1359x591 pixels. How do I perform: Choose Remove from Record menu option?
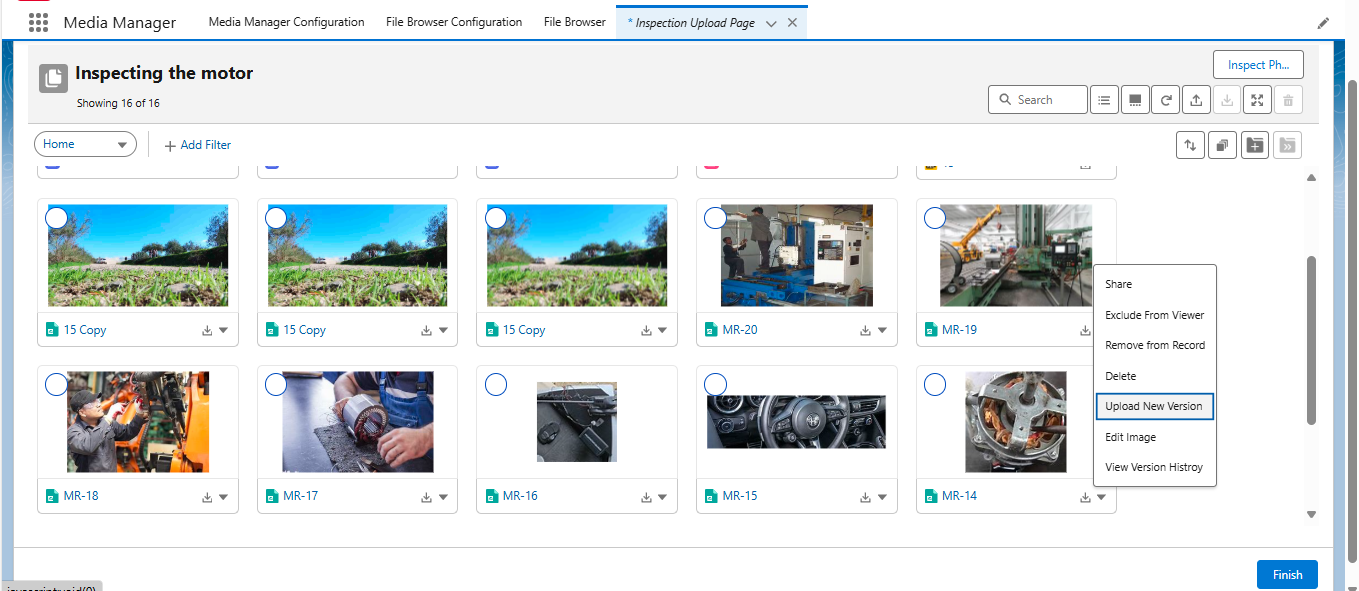point(1155,345)
